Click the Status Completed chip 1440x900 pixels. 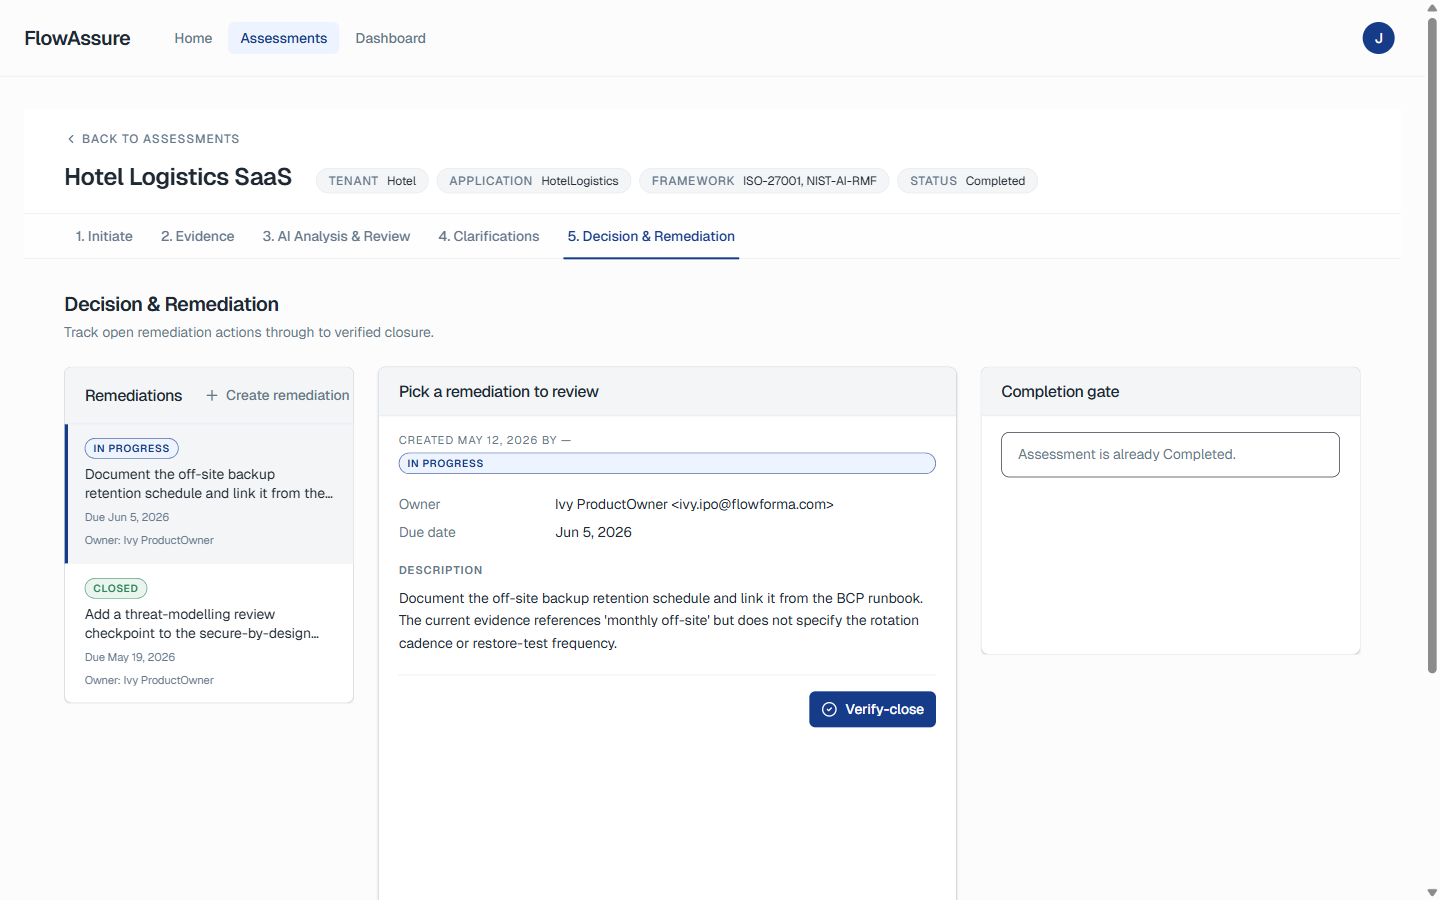pos(967,181)
